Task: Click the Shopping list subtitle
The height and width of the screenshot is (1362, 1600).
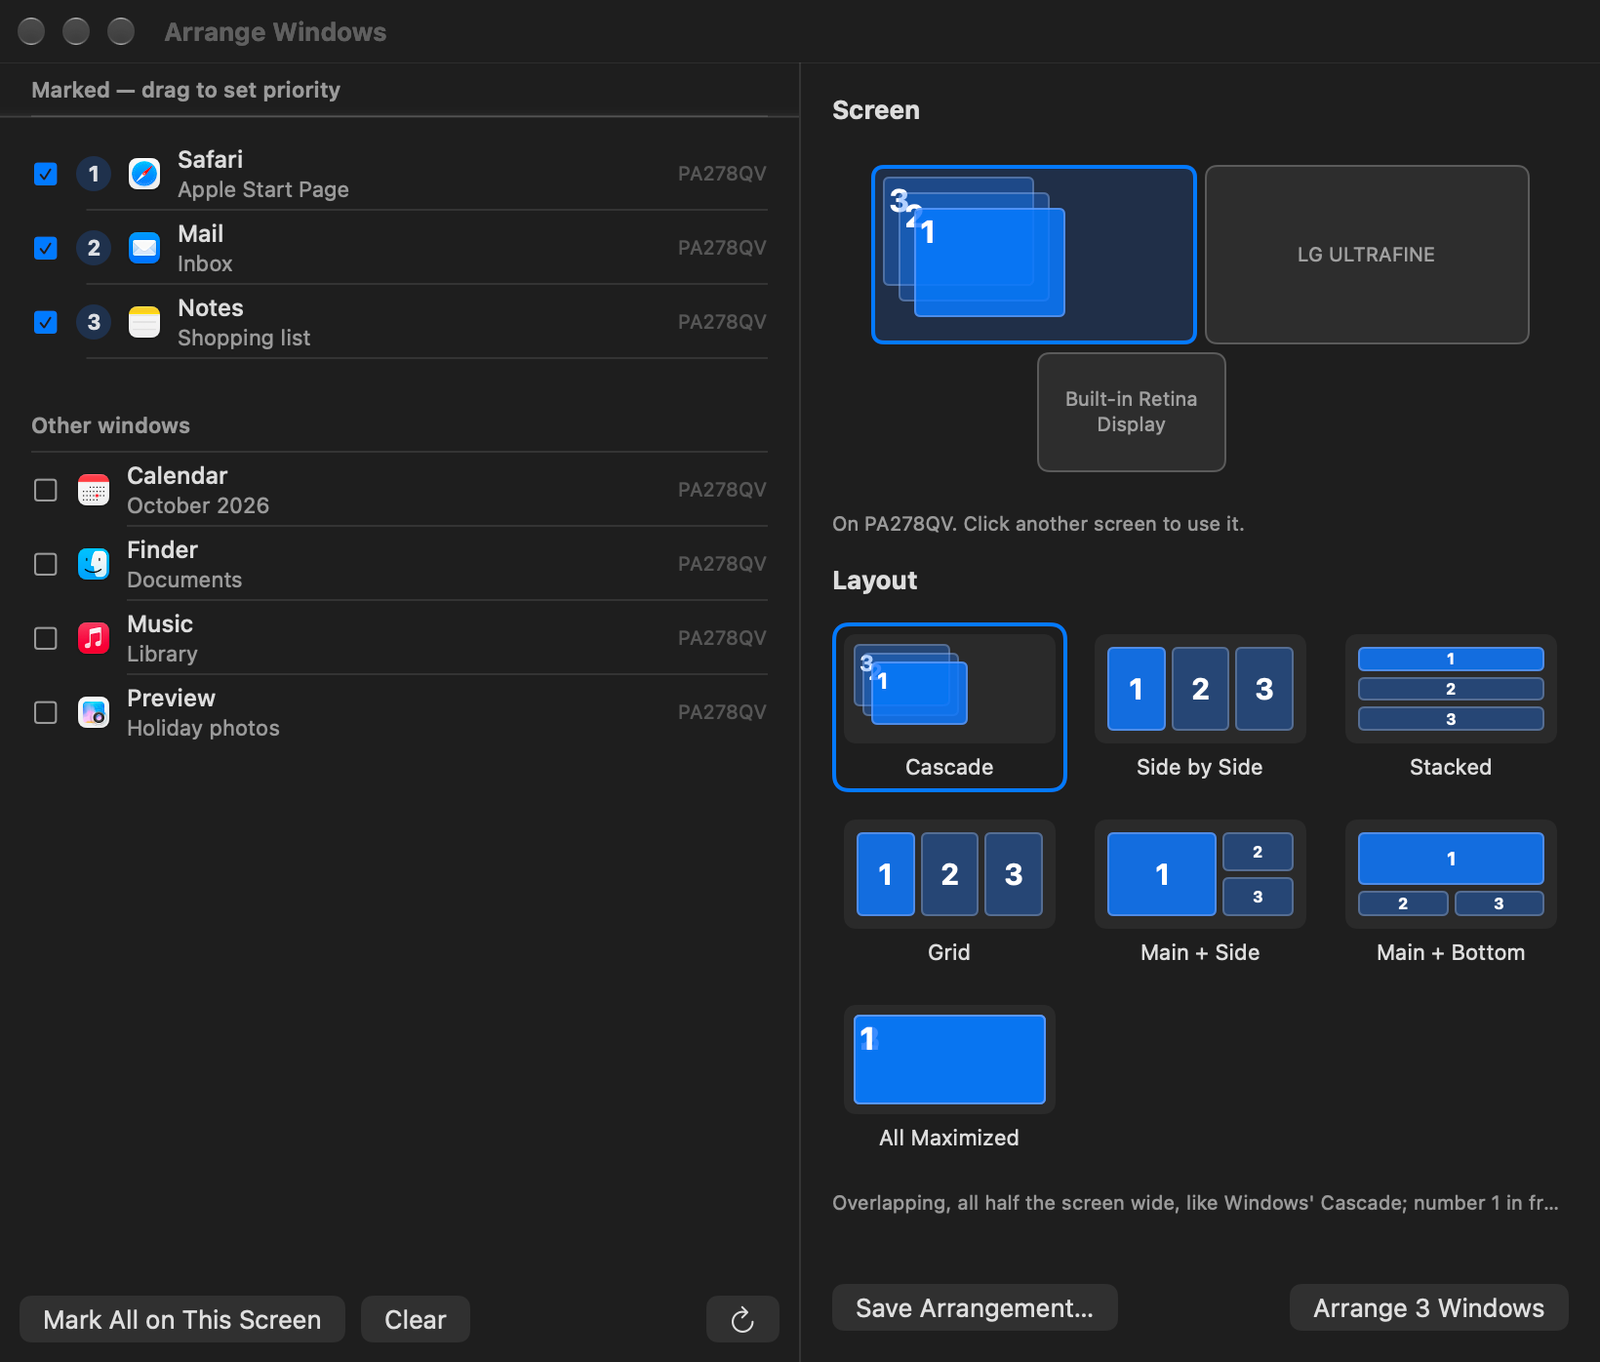Action: coord(244,338)
